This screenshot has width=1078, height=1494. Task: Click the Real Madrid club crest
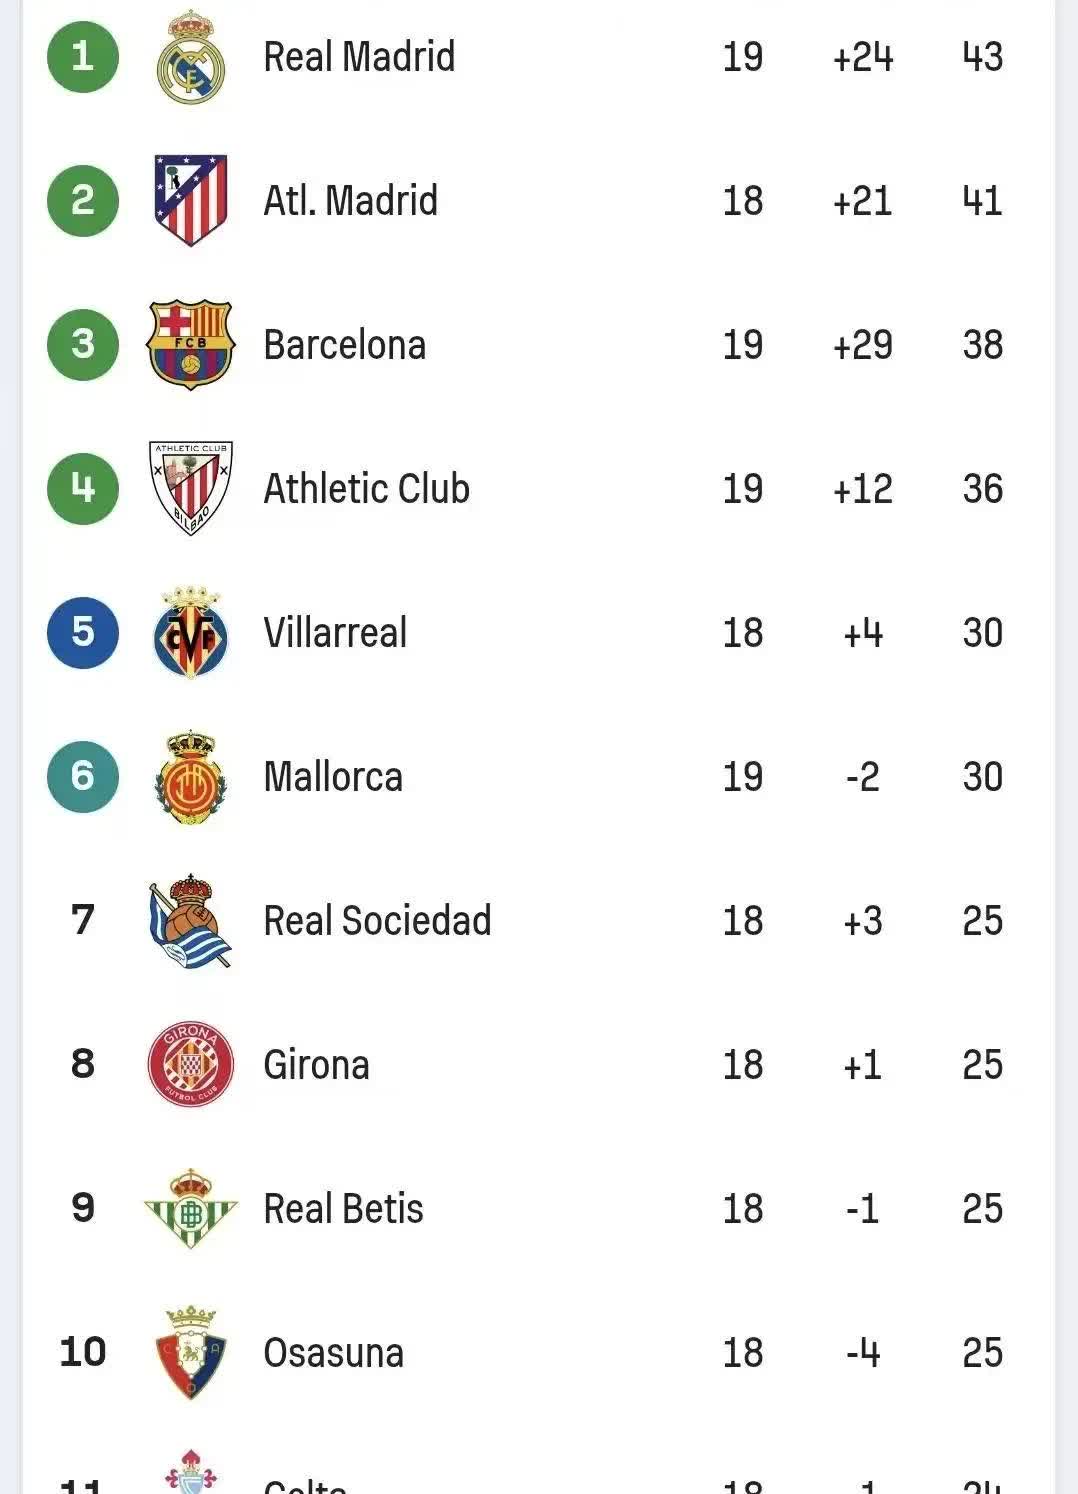click(x=190, y=57)
